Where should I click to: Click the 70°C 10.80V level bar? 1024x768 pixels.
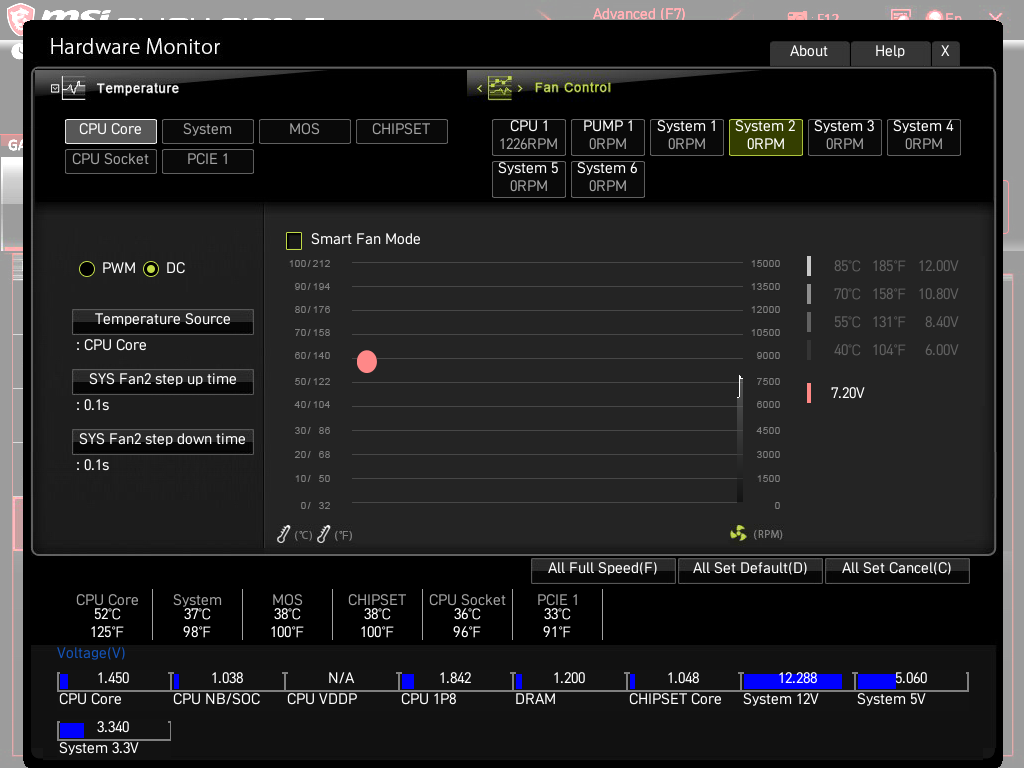click(809, 294)
